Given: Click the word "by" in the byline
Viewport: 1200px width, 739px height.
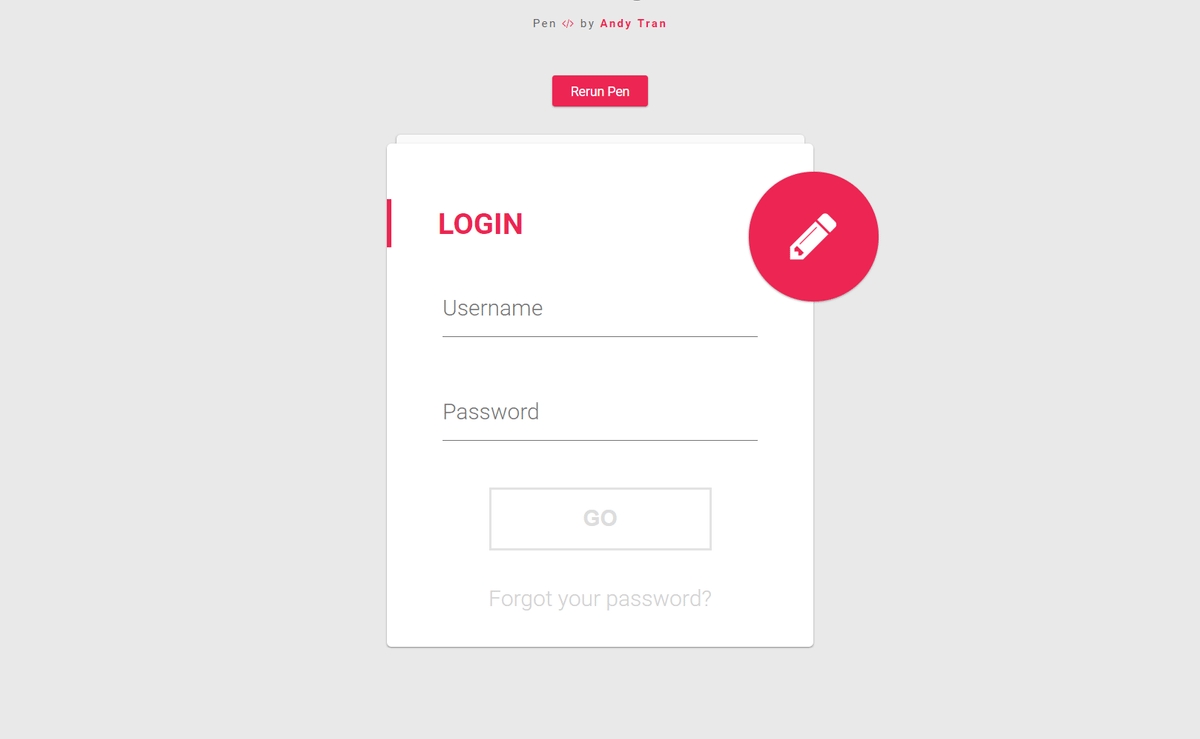Looking at the screenshot, I should point(587,24).
